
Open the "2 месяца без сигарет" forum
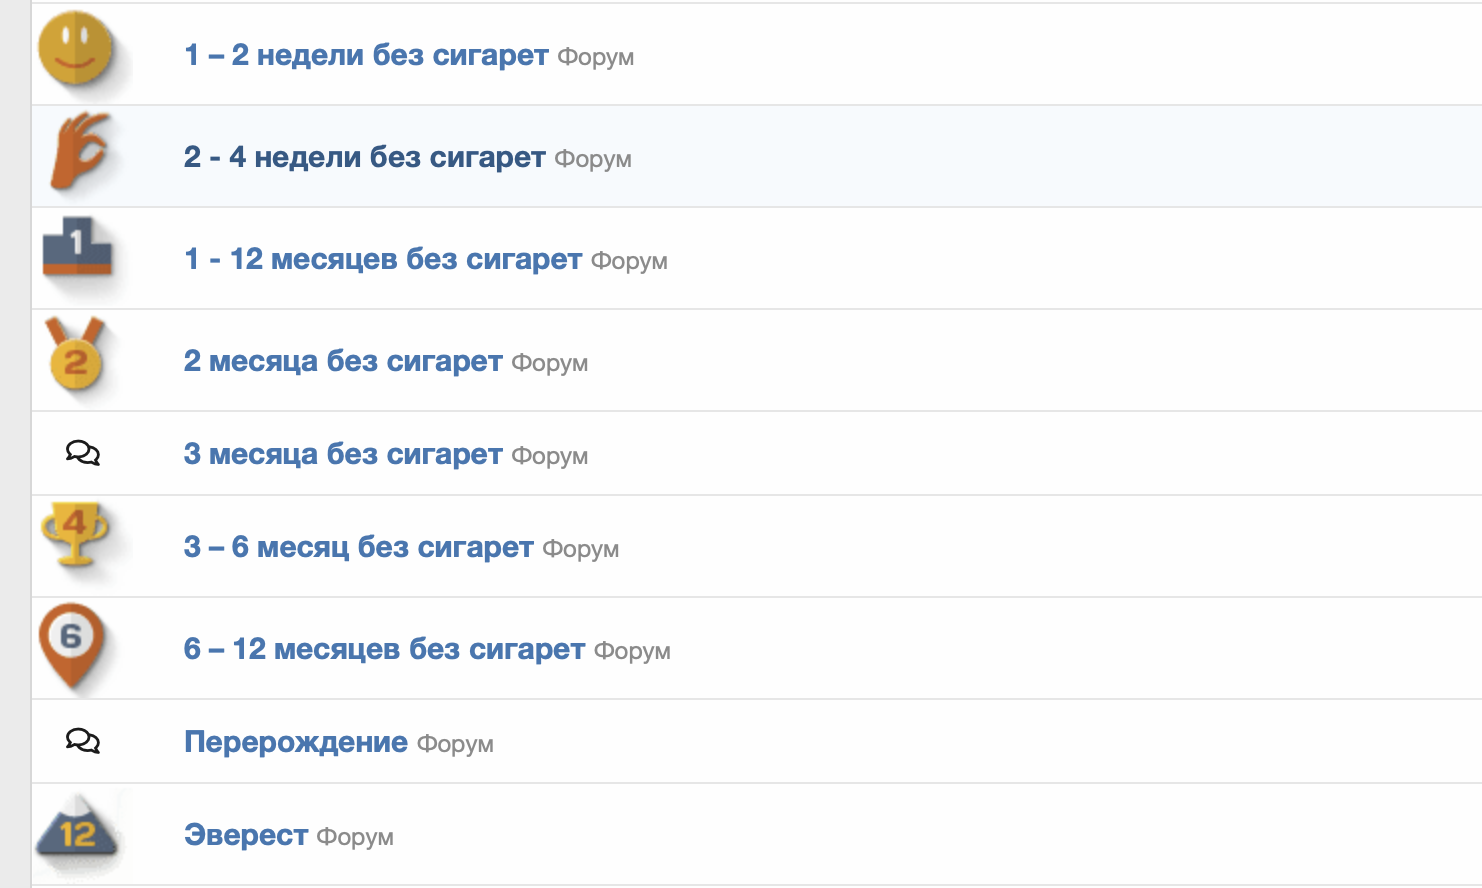(343, 361)
